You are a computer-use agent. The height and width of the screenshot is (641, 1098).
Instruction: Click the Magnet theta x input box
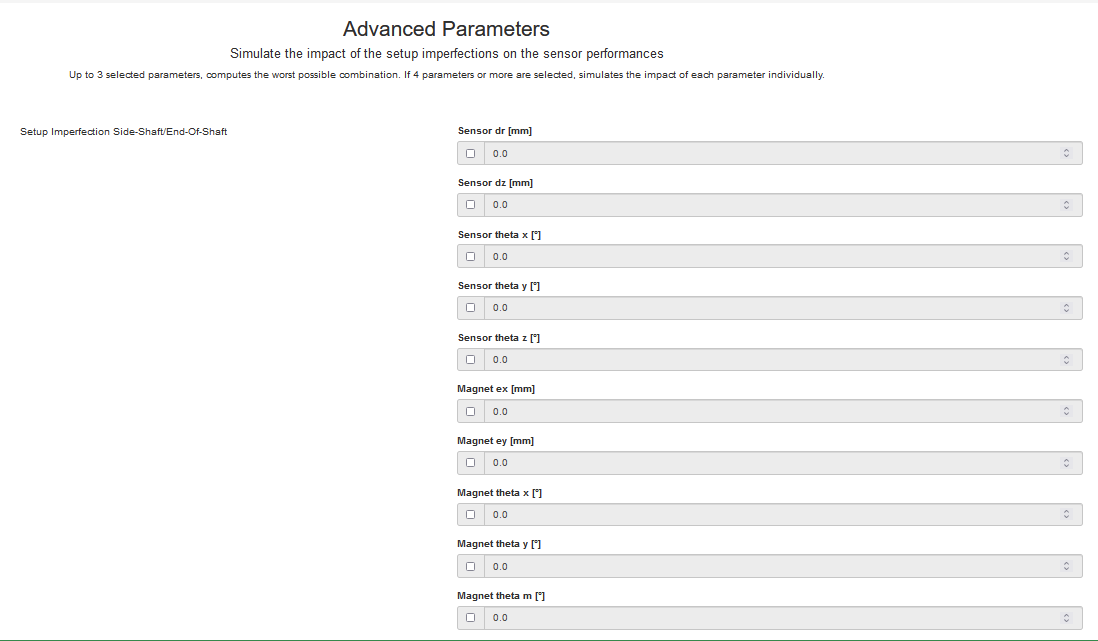783,514
